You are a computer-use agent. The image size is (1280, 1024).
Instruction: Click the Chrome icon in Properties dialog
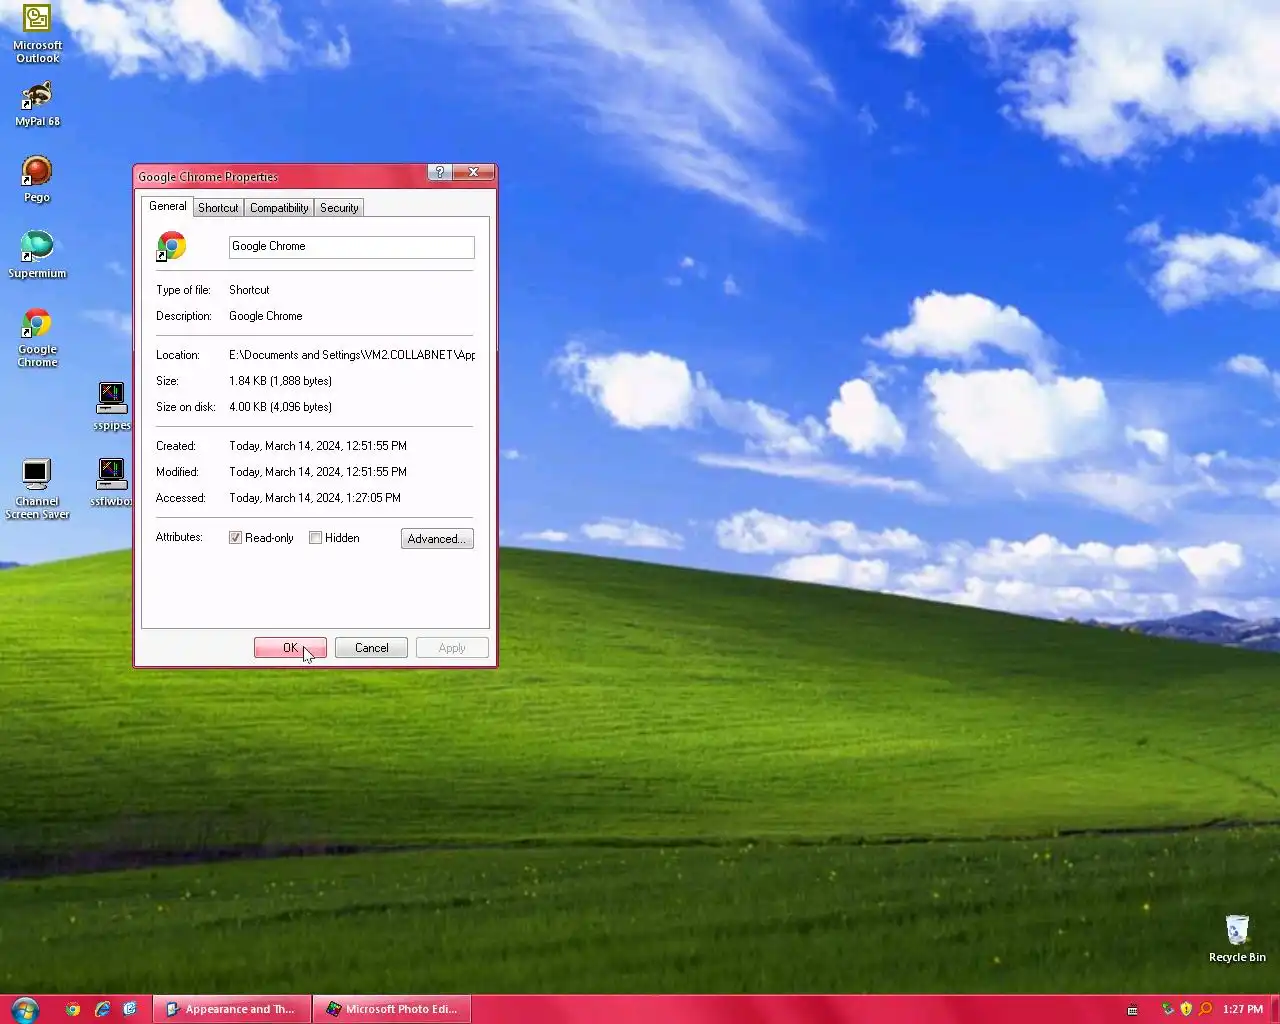pyautogui.click(x=171, y=246)
